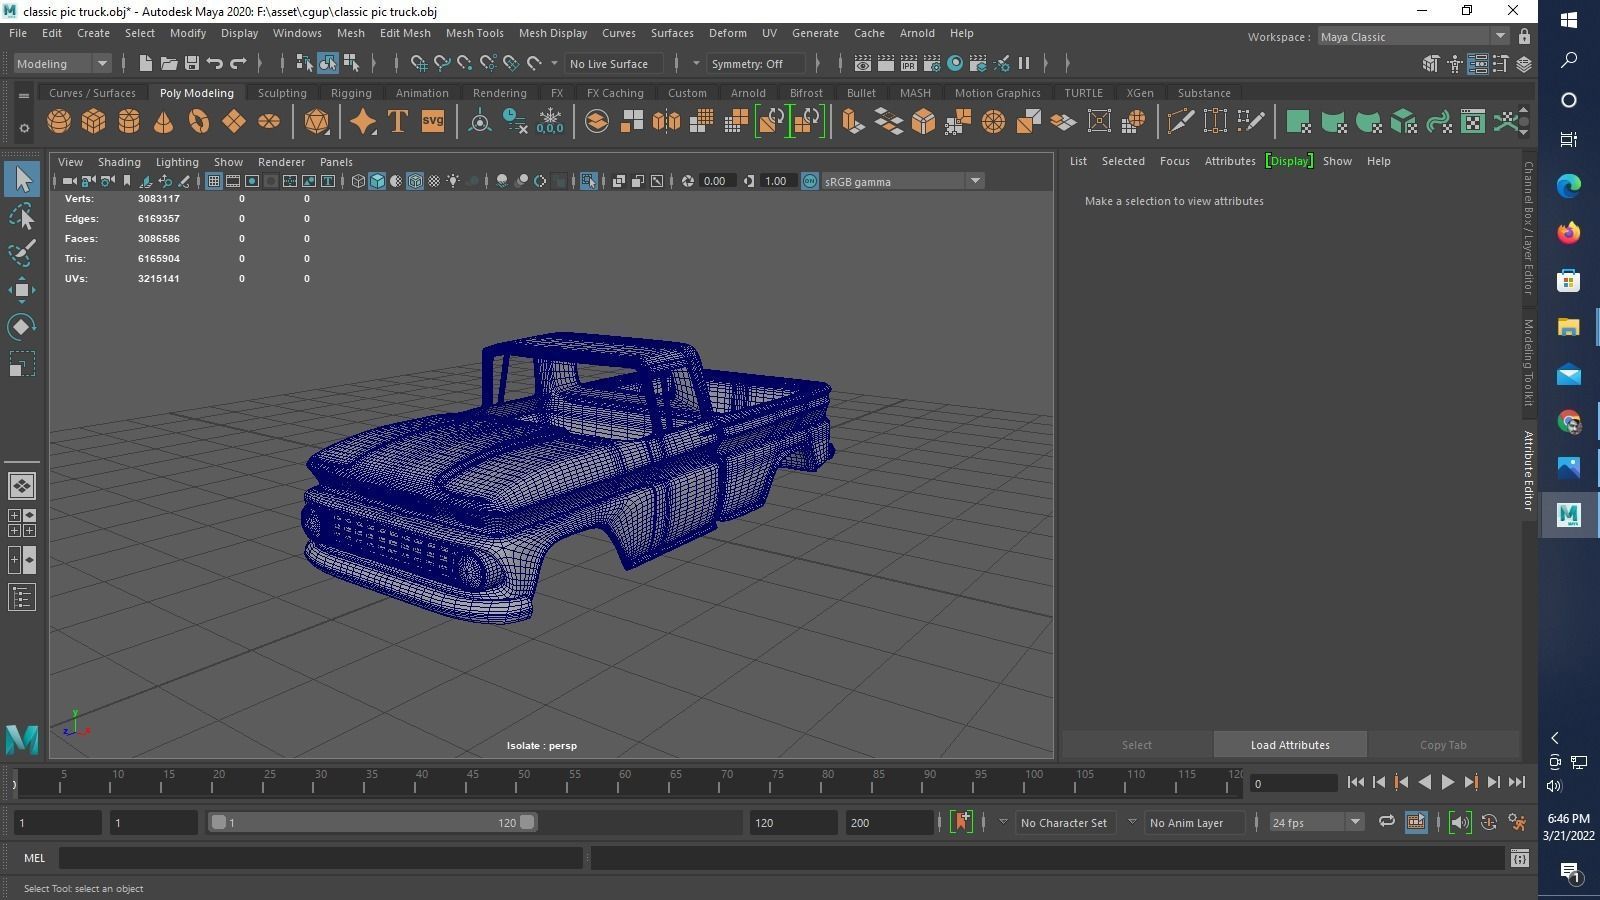Create a polygon torus from the shelf

click(x=199, y=122)
